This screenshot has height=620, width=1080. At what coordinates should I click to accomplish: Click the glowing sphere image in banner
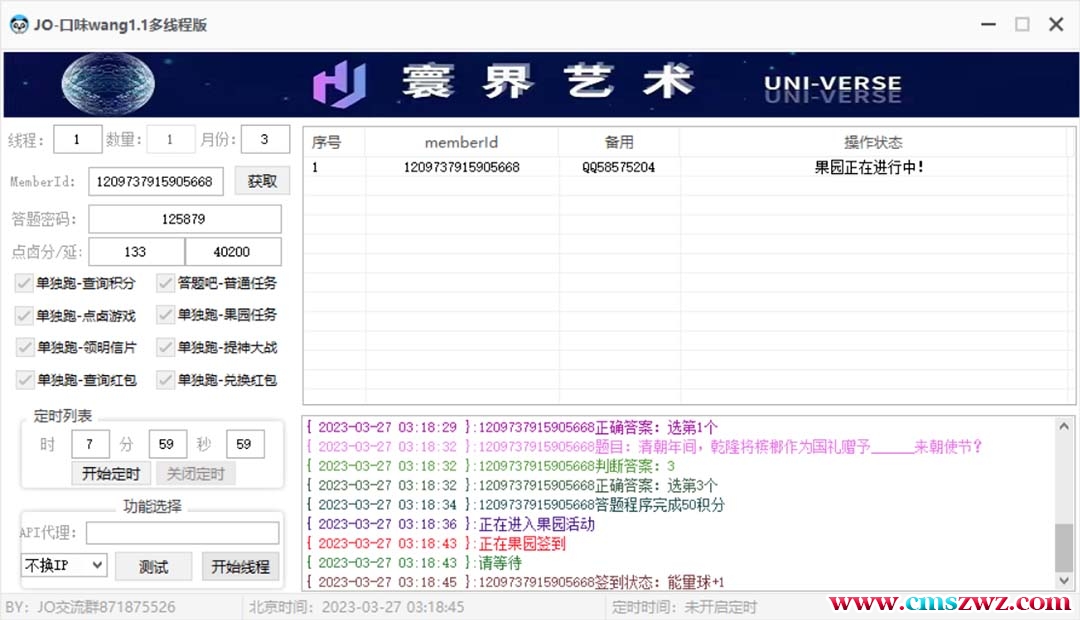(x=108, y=83)
